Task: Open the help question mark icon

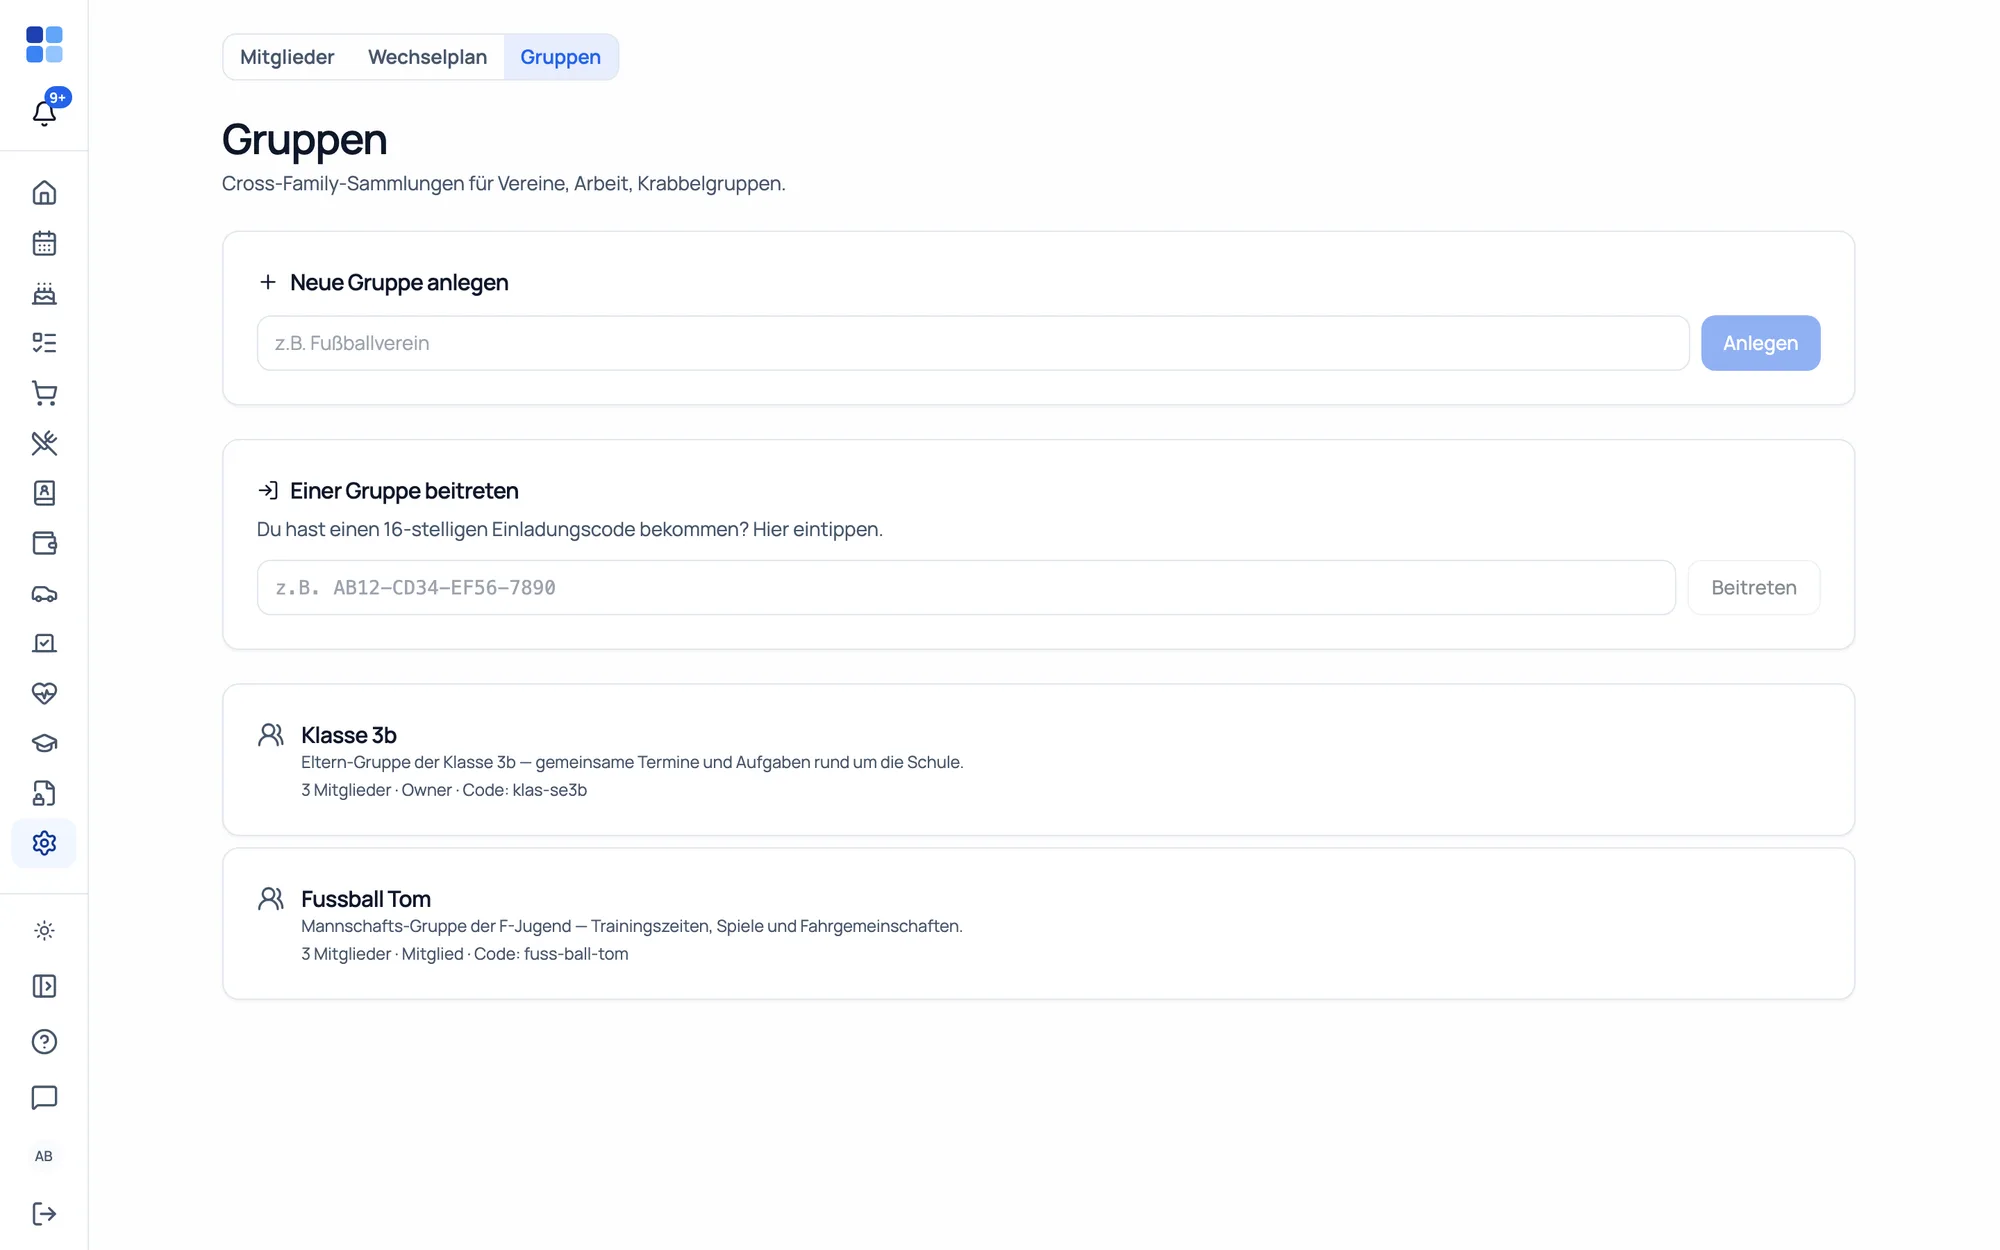Action: 44,1042
